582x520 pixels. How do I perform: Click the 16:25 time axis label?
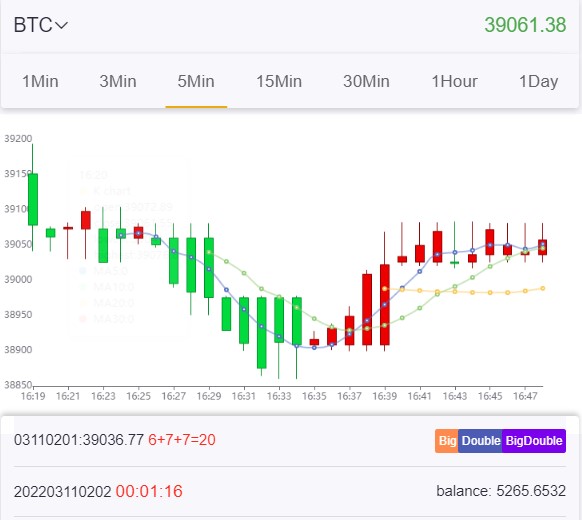click(x=138, y=396)
